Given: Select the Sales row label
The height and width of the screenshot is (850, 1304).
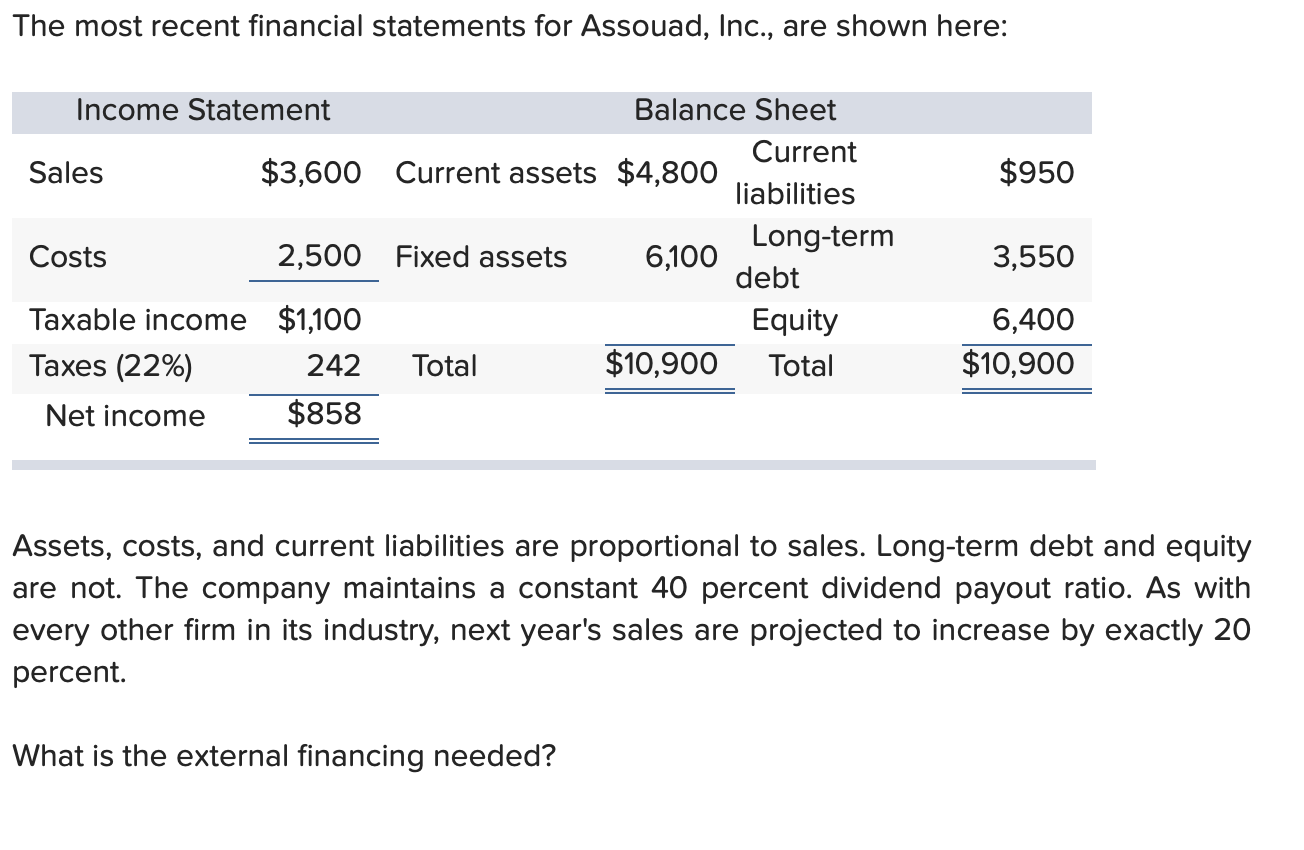Looking at the screenshot, I should 66,173.
